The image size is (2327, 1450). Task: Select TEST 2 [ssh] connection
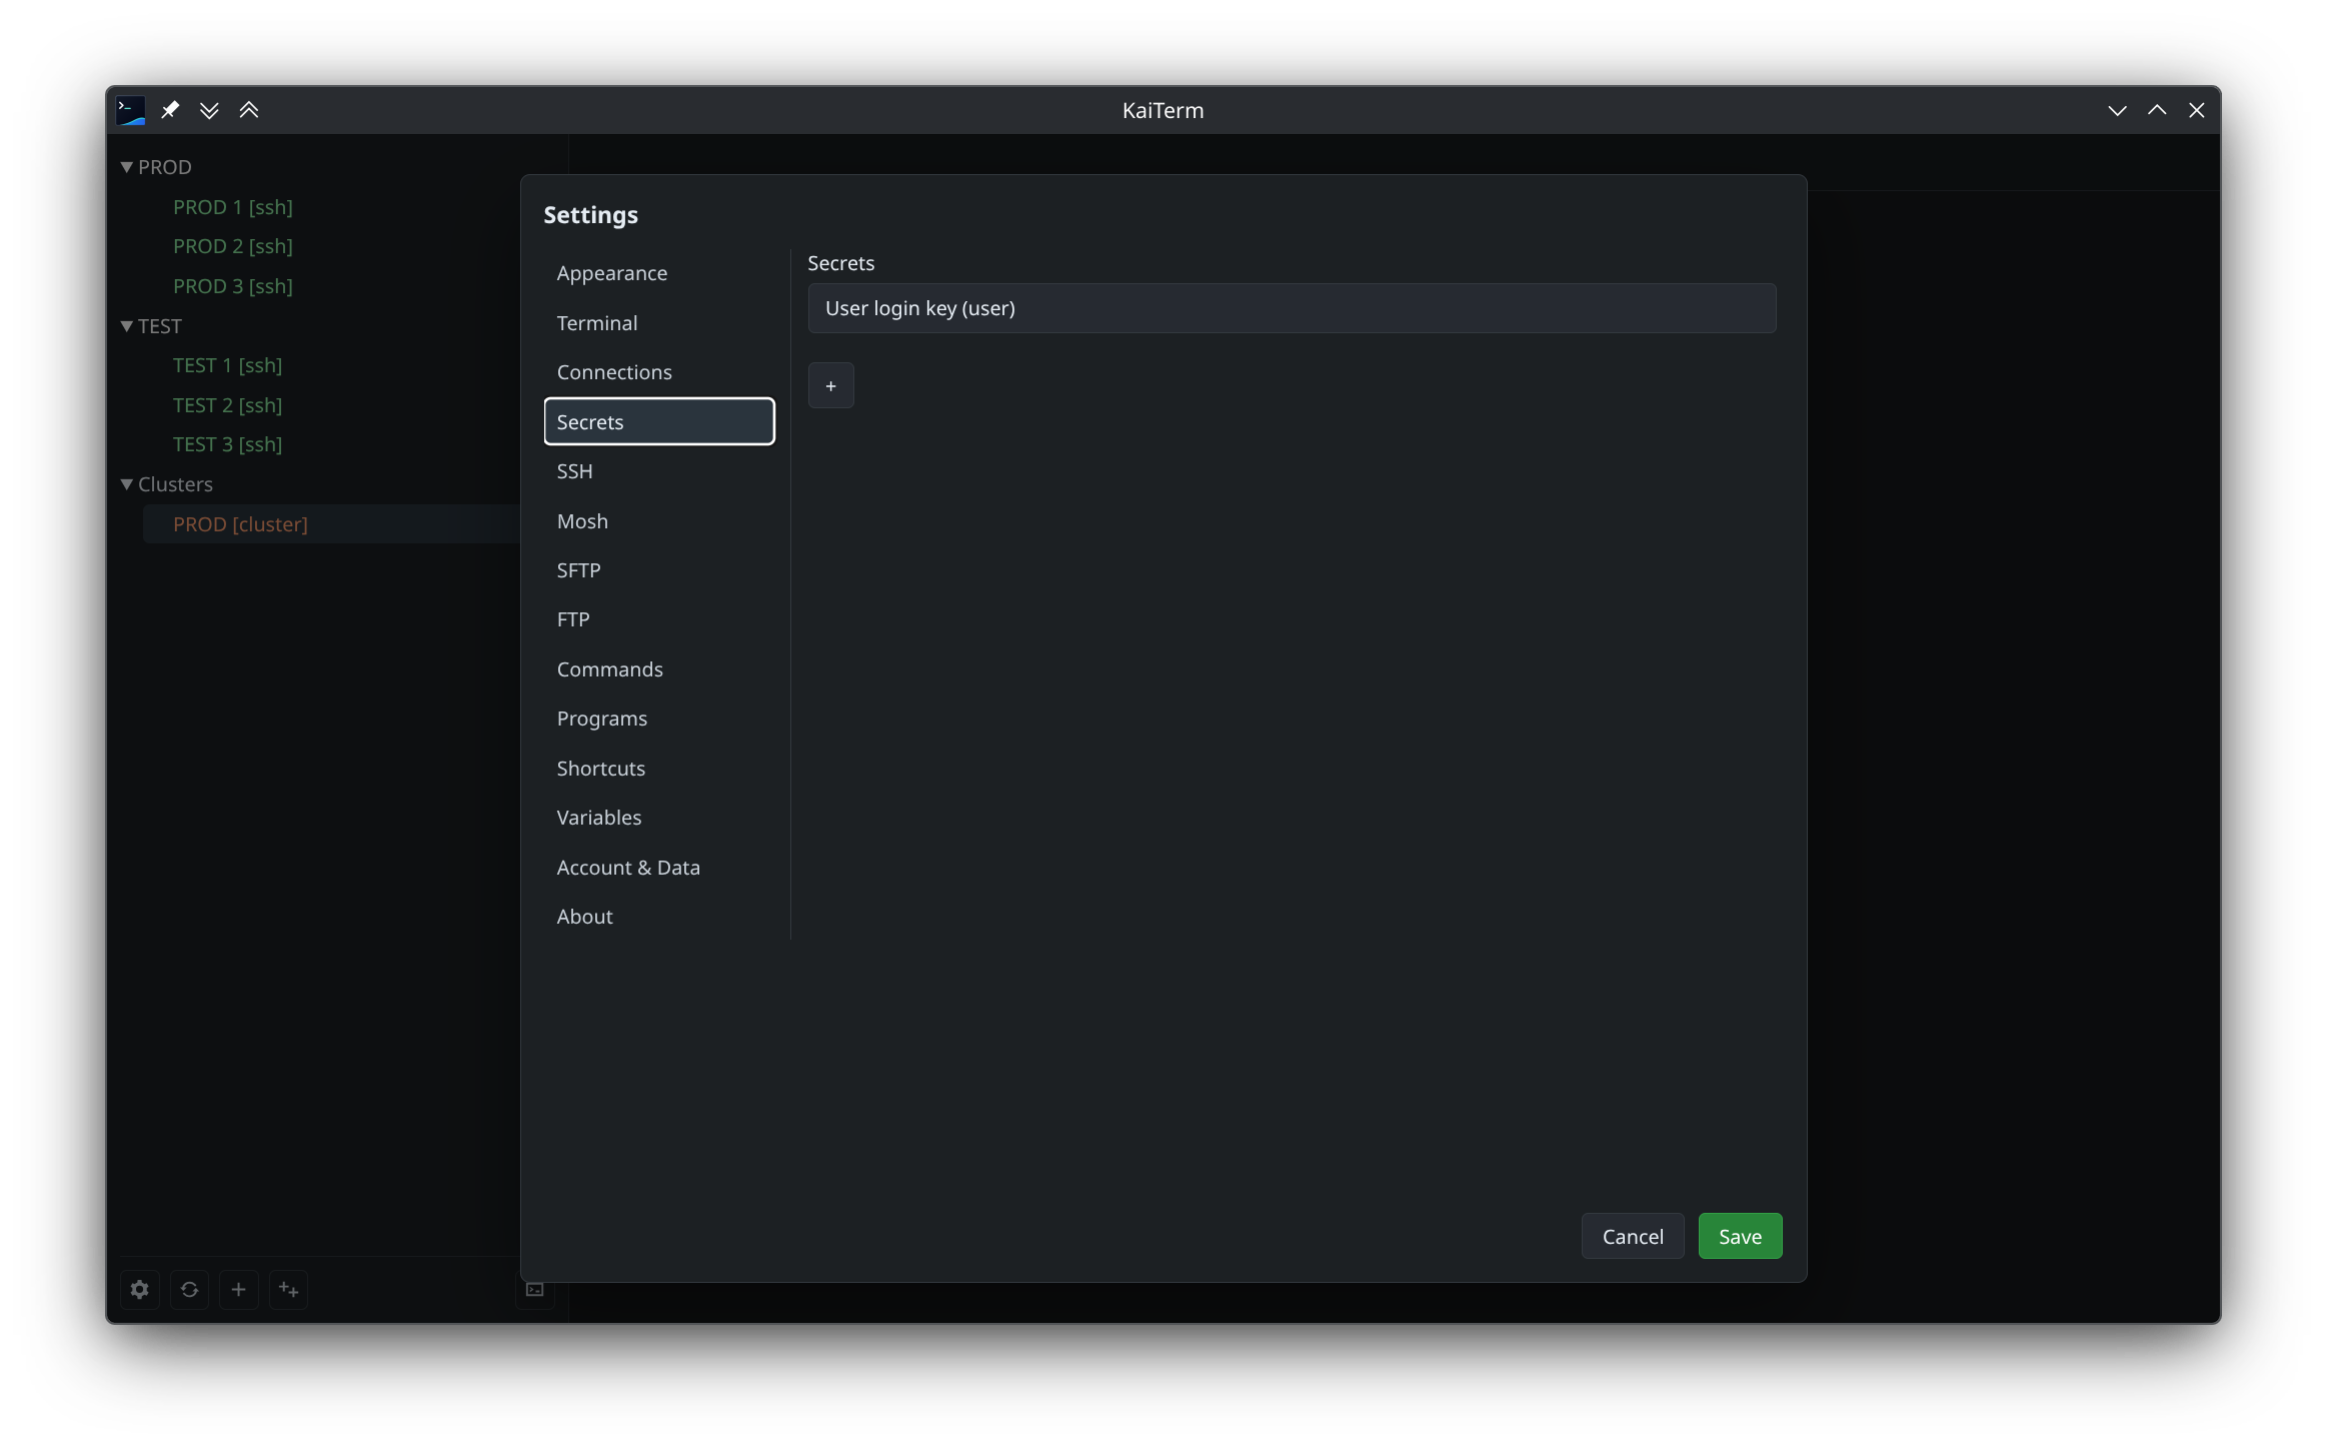[x=228, y=405]
